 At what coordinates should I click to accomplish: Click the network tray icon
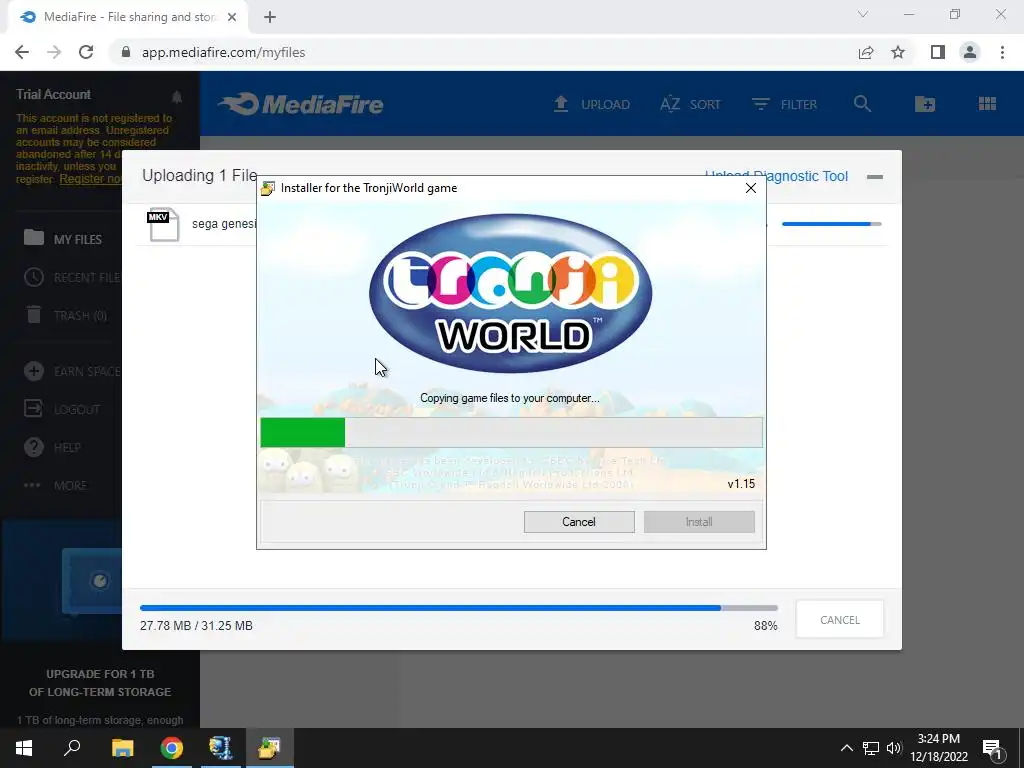coord(871,748)
